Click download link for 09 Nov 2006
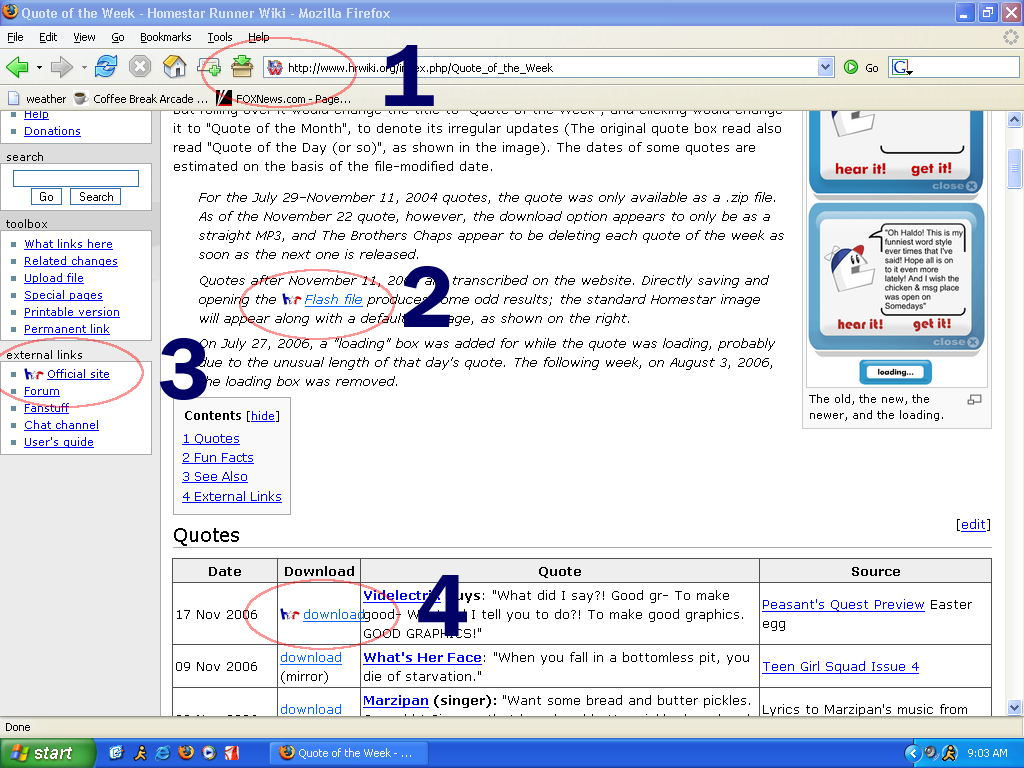The height and width of the screenshot is (768, 1024). coord(311,657)
